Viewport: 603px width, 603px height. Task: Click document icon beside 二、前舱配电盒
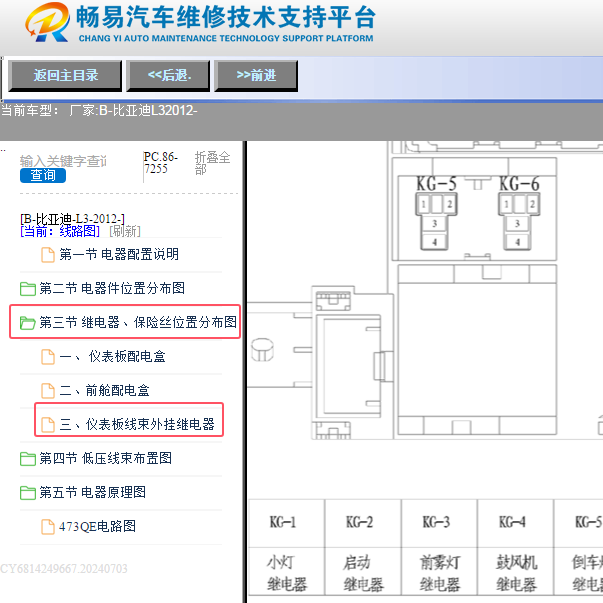pos(48,391)
